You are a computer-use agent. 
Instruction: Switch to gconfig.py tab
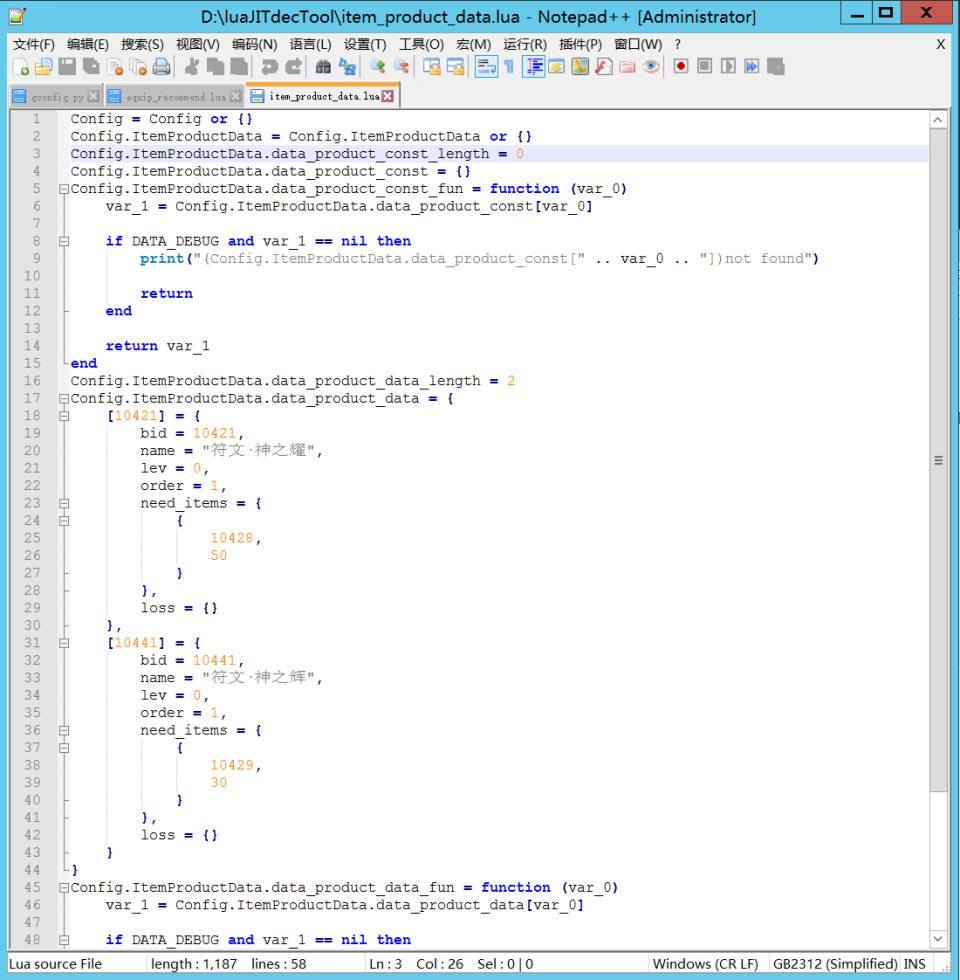[57, 97]
